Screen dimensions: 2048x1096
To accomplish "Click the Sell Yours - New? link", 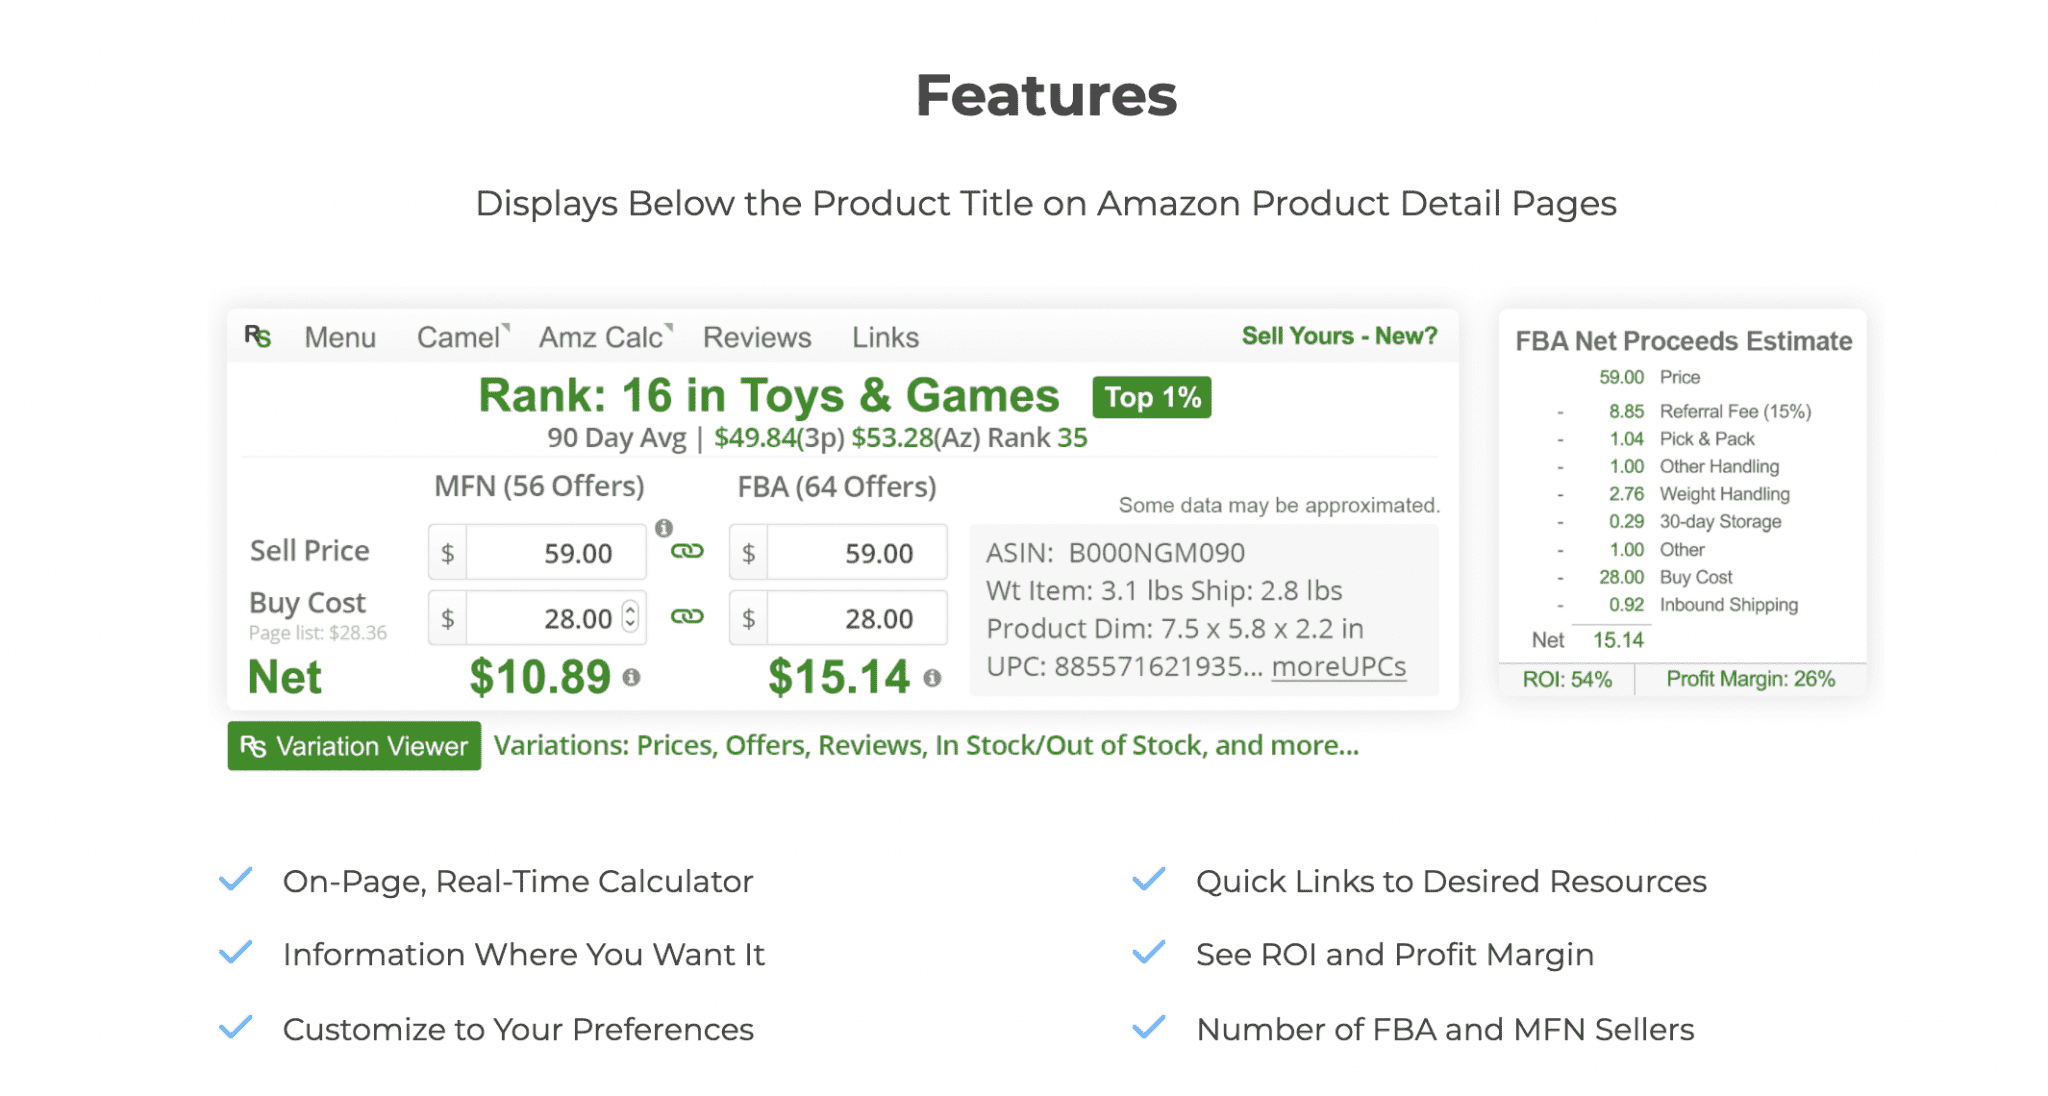I will (1338, 336).
